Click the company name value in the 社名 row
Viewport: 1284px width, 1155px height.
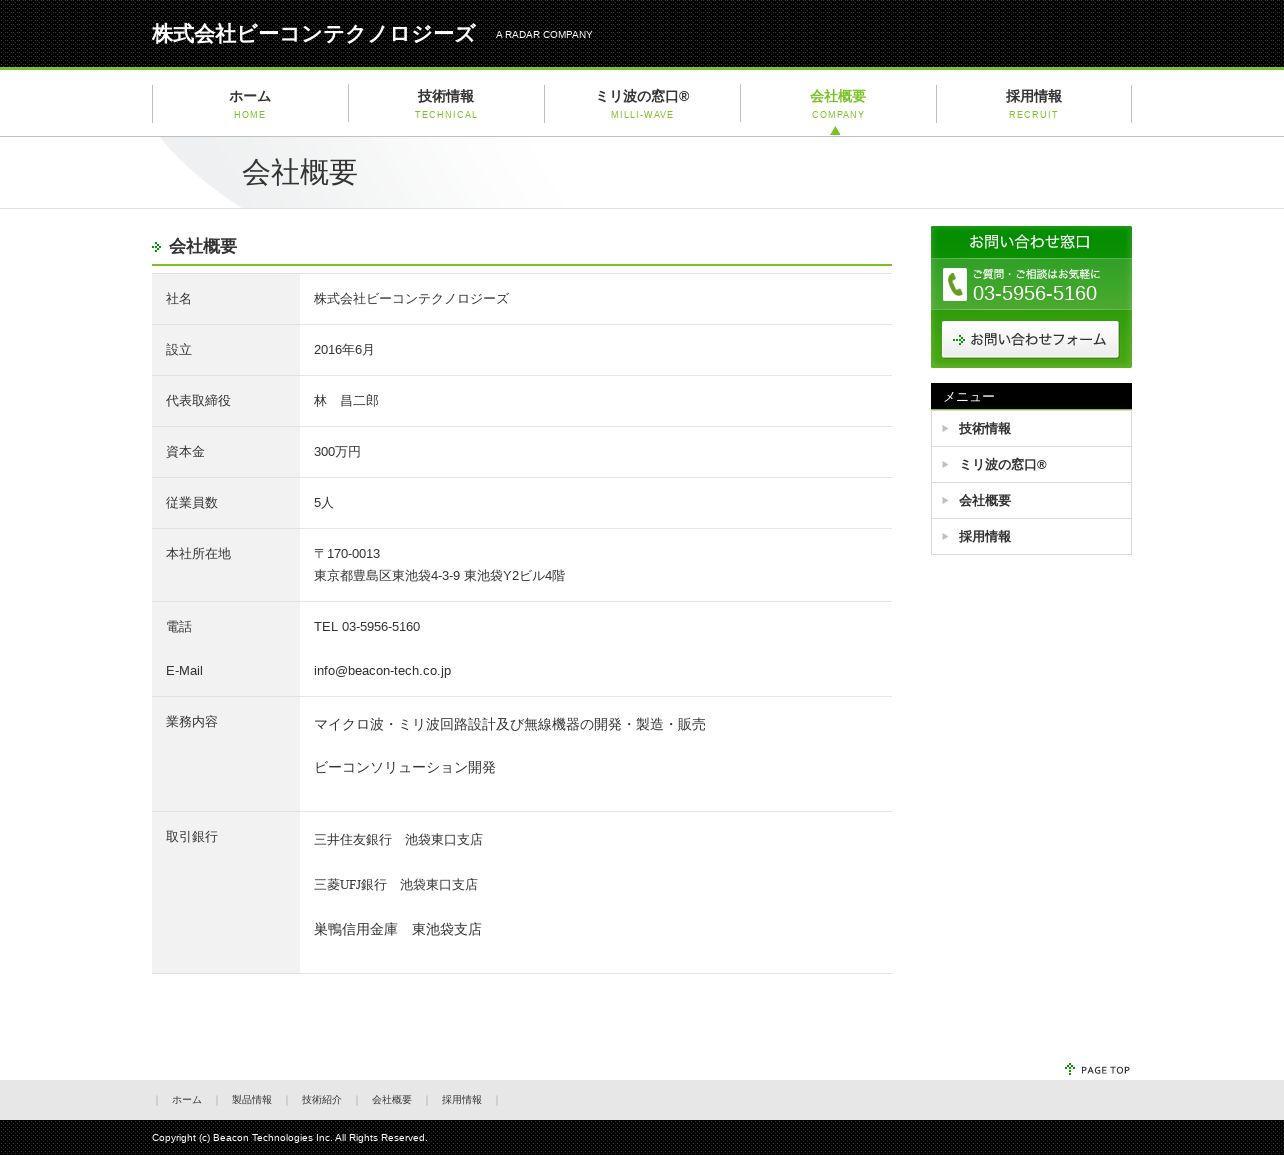pyautogui.click(x=411, y=299)
